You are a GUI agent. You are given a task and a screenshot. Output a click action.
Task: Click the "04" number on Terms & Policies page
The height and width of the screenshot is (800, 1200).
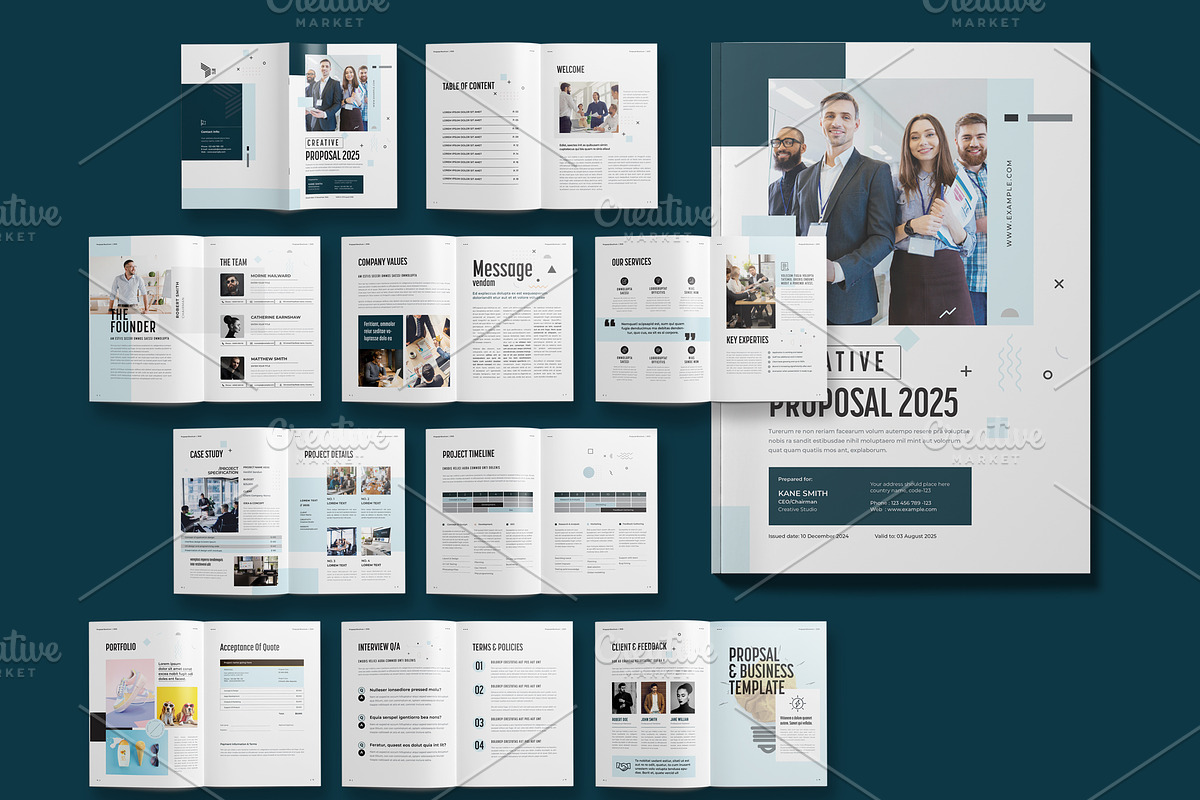coord(479,745)
